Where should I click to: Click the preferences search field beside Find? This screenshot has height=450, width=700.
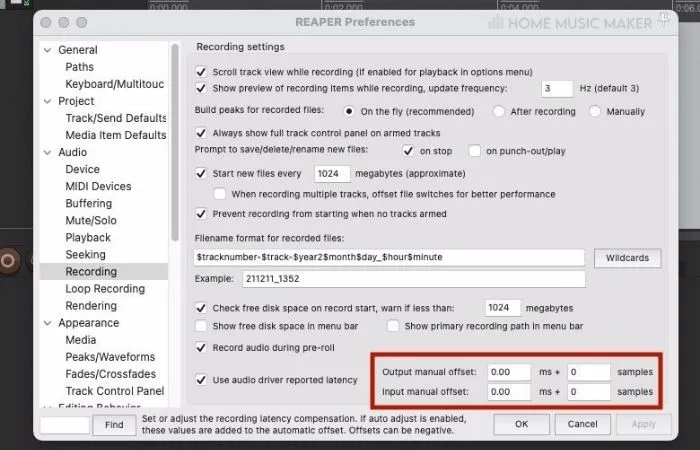click(x=65, y=425)
